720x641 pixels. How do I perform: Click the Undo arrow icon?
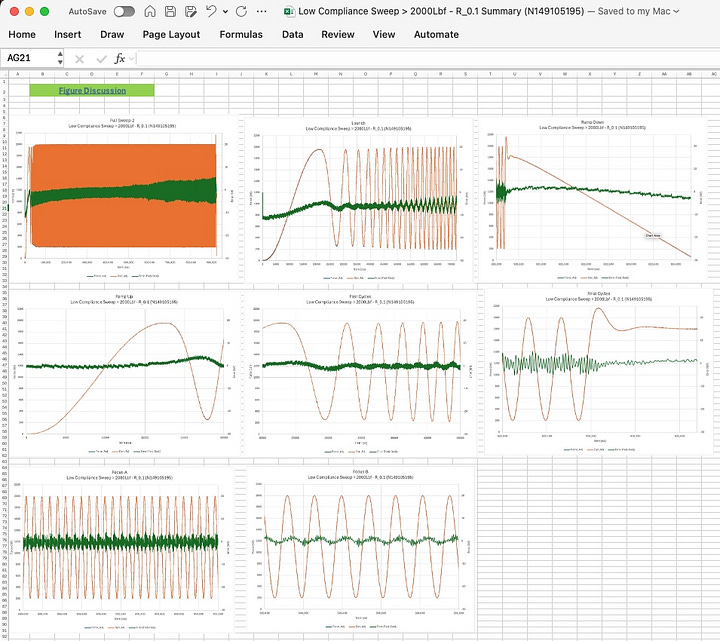[211, 11]
